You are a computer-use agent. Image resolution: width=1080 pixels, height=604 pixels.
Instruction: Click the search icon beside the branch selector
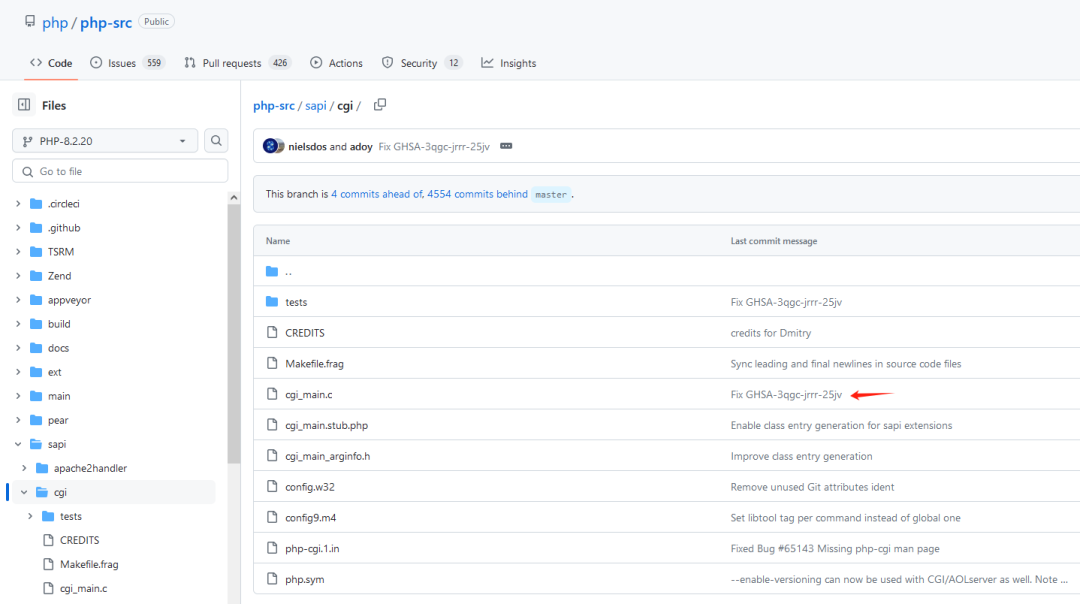click(216, 140)
